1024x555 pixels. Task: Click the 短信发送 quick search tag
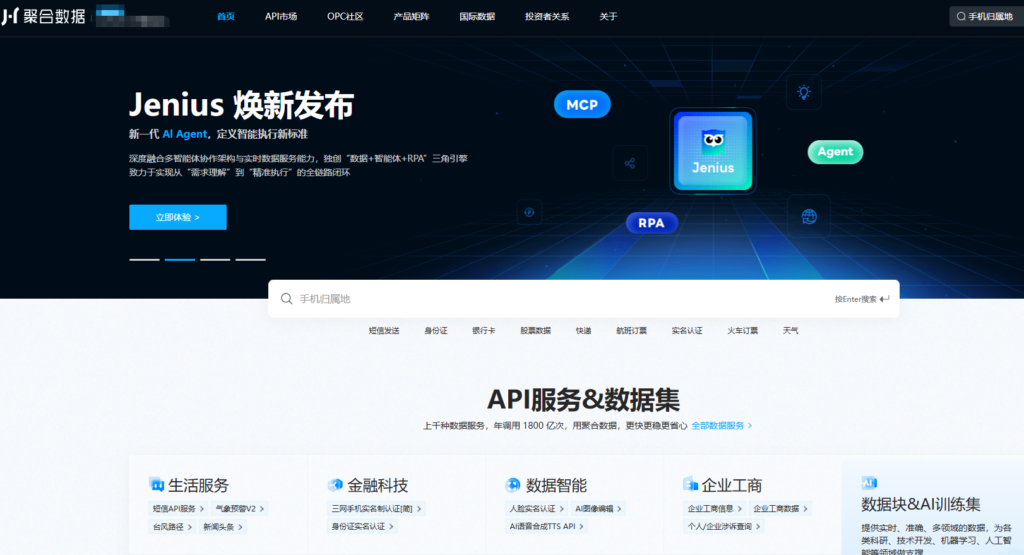pyautogui.click(x=384, y=331)
